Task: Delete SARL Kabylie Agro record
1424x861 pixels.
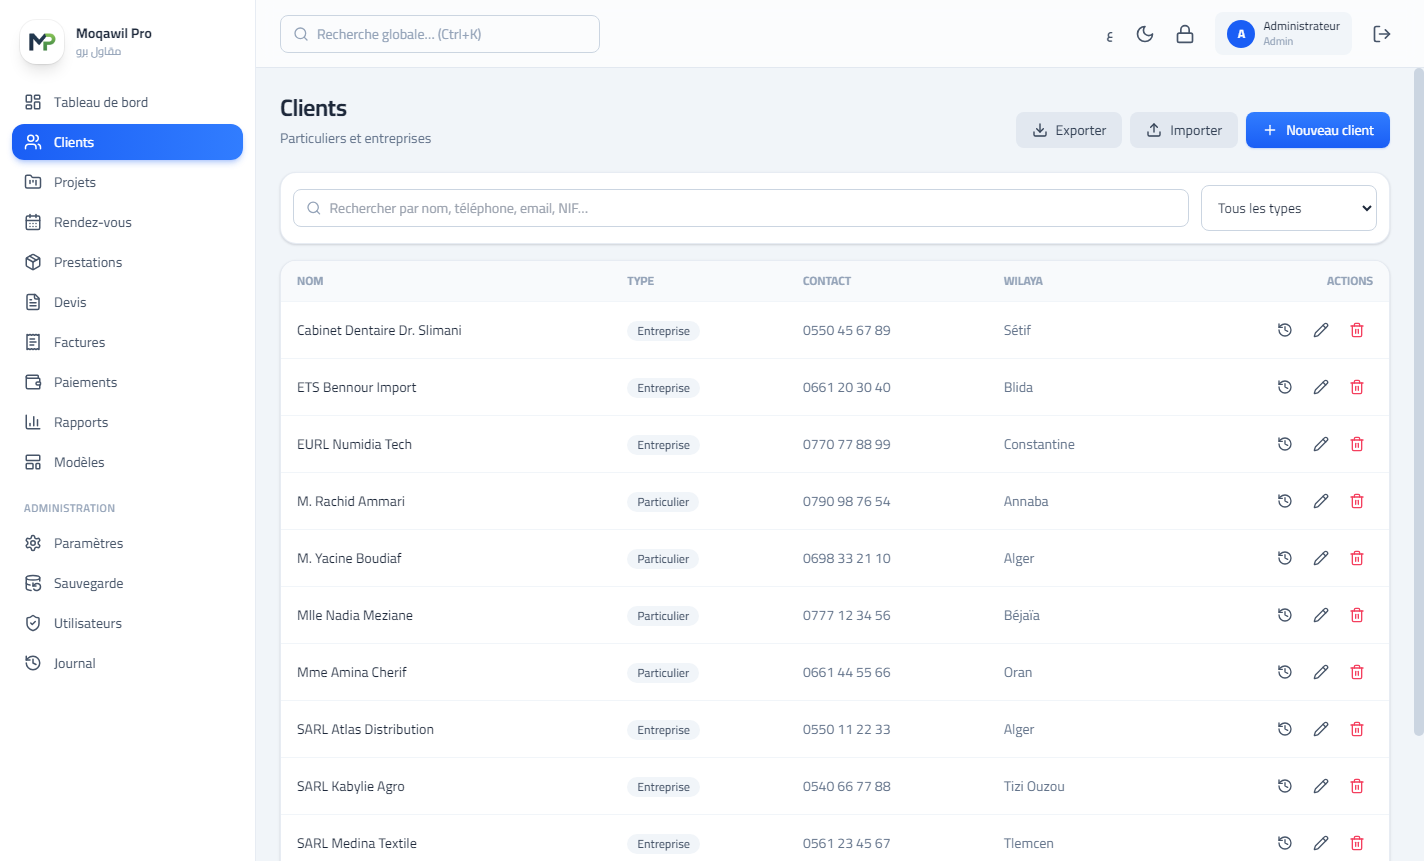Action: (1357, 786)
